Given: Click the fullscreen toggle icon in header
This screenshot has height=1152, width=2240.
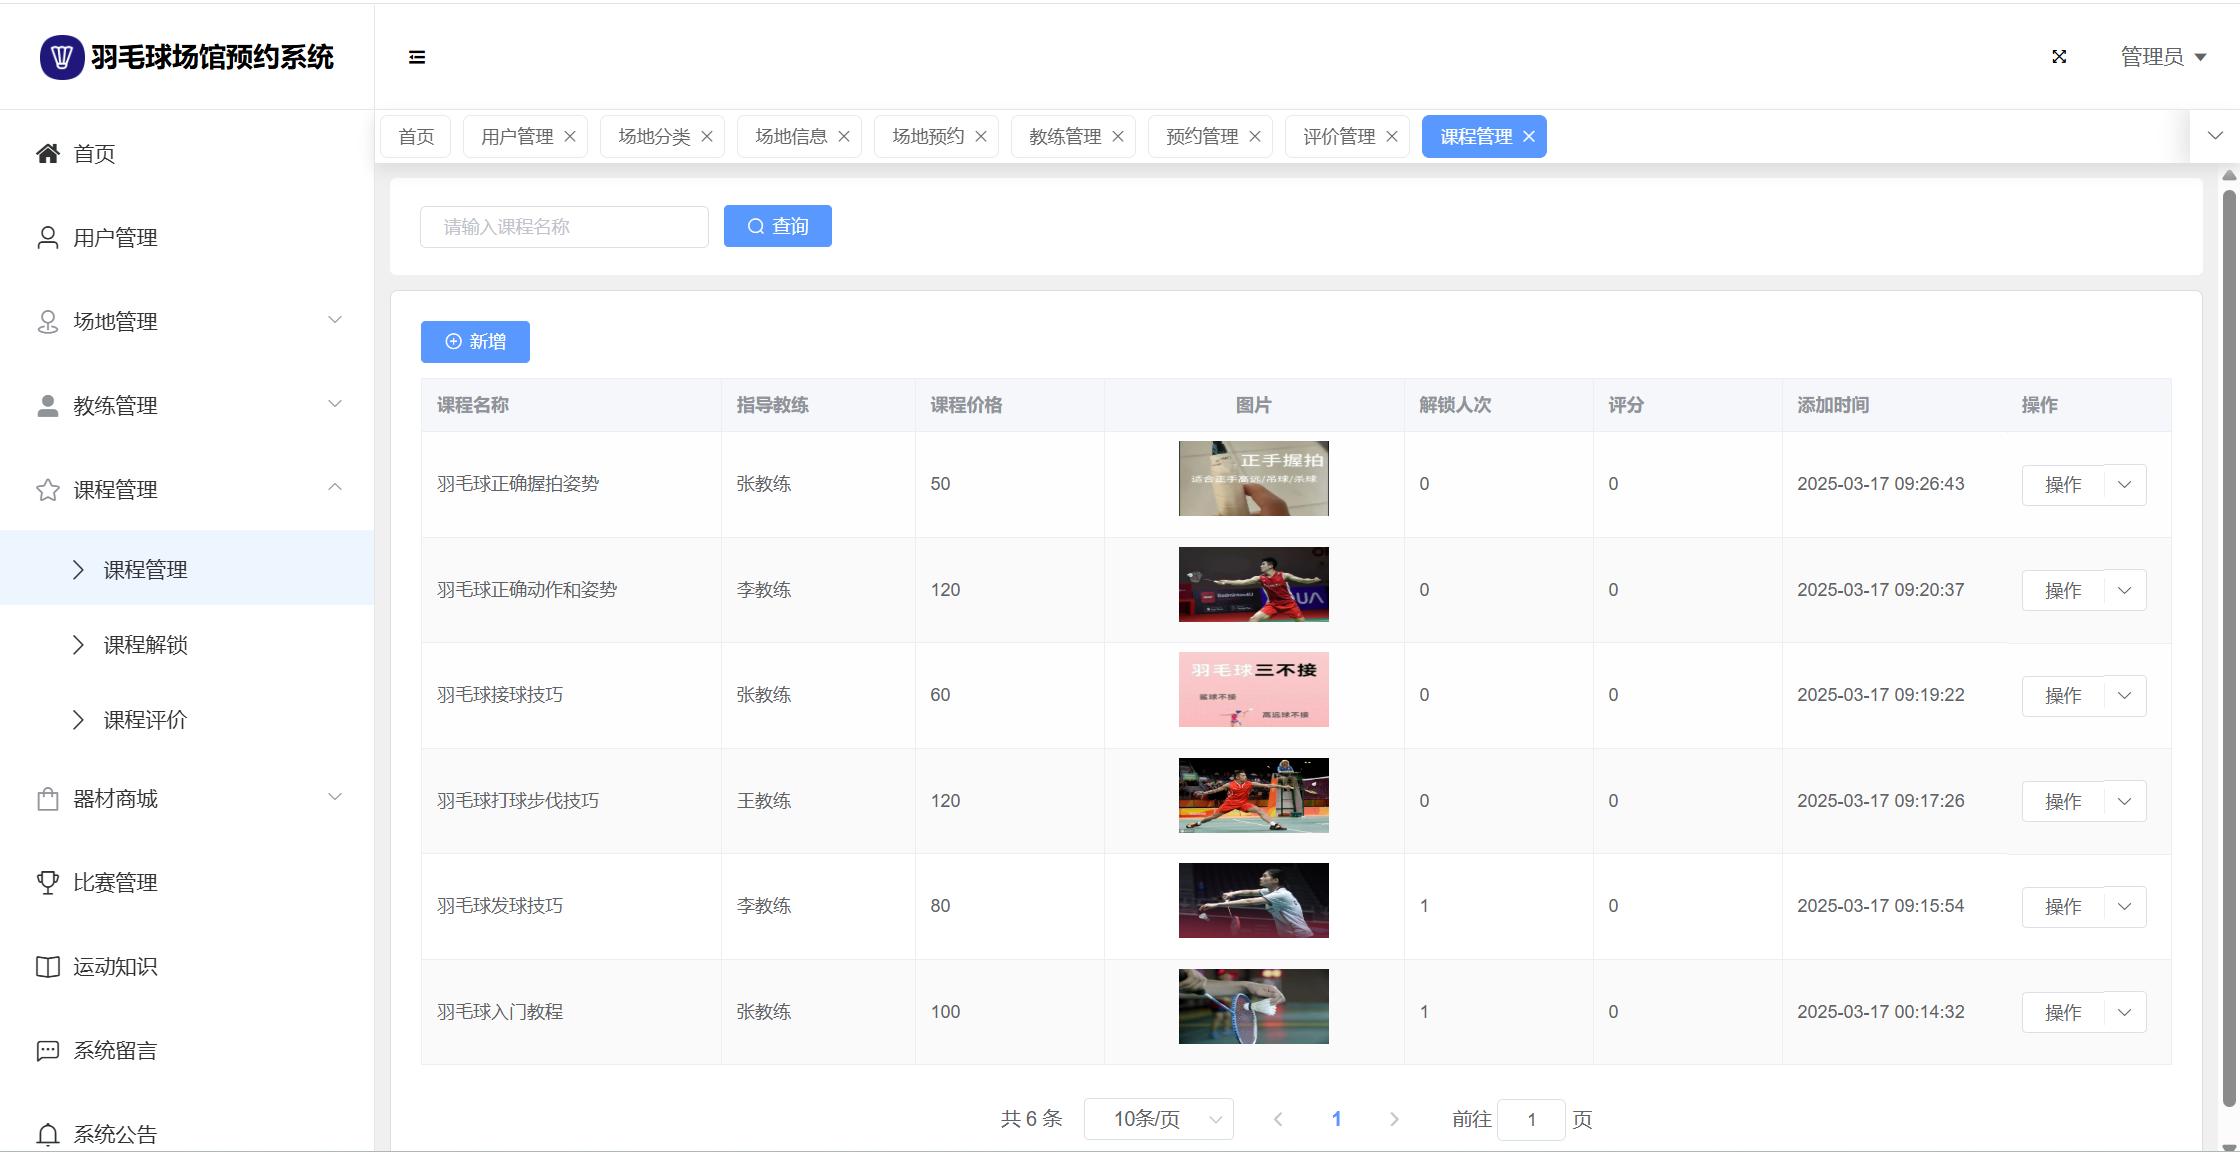Looking at the screenshot, I should (x=2059, y=57).
